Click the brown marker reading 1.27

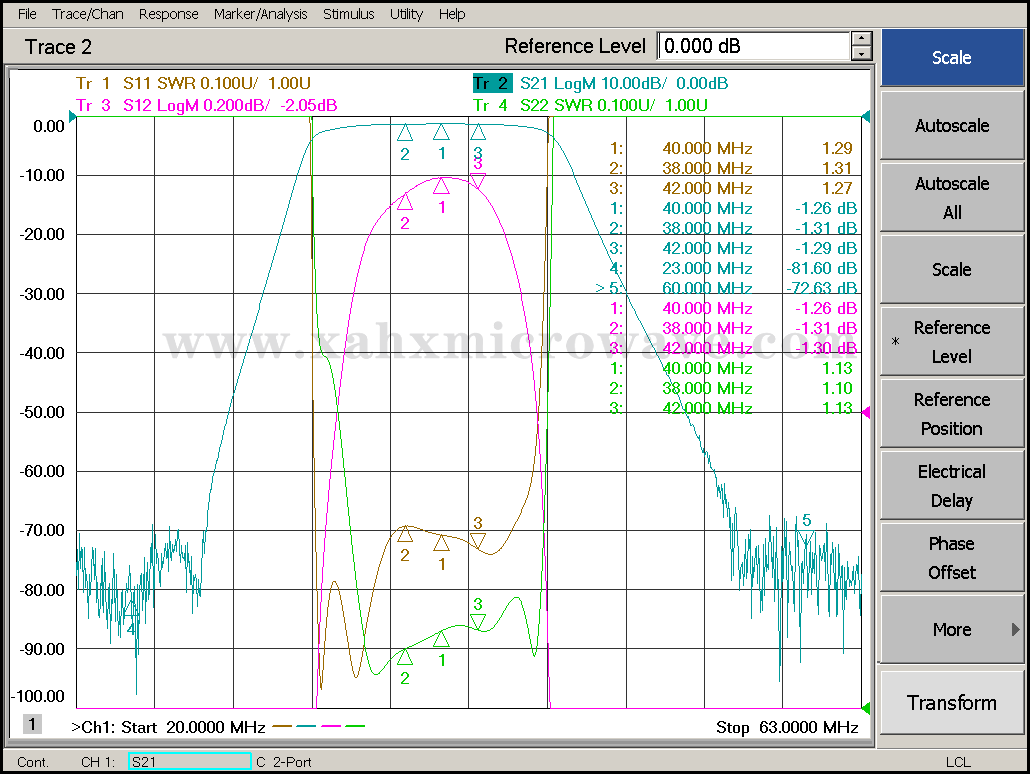(837, 189)
